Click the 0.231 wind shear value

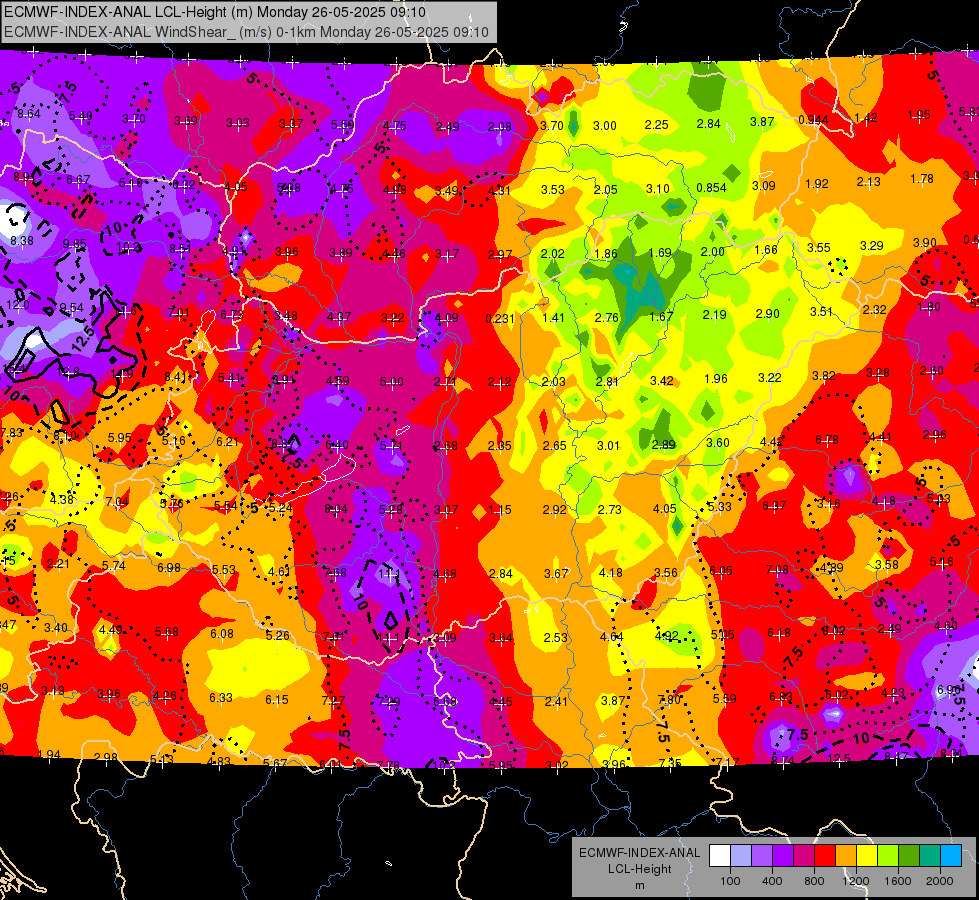pyautogui.click(x=500, y=319)
